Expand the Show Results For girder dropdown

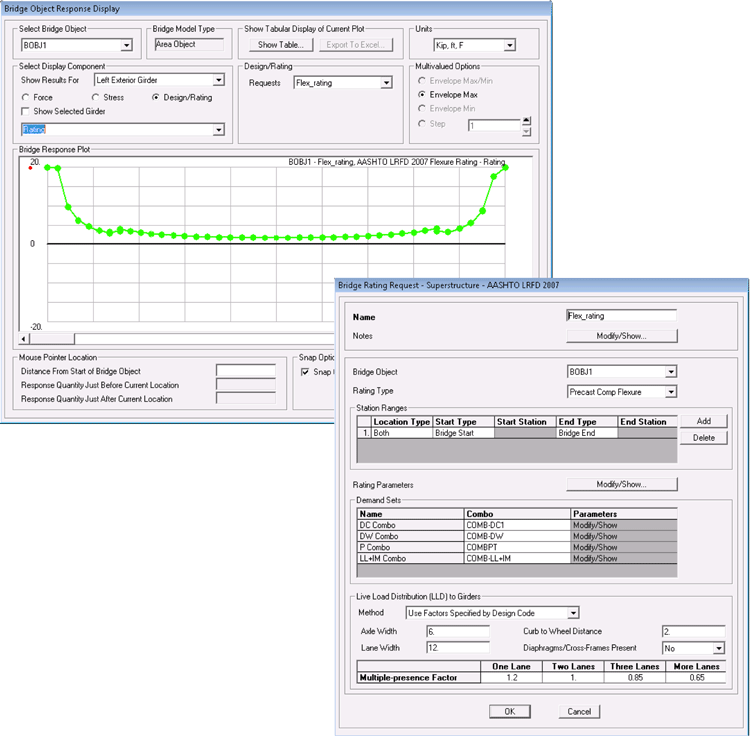click(218, 80)
